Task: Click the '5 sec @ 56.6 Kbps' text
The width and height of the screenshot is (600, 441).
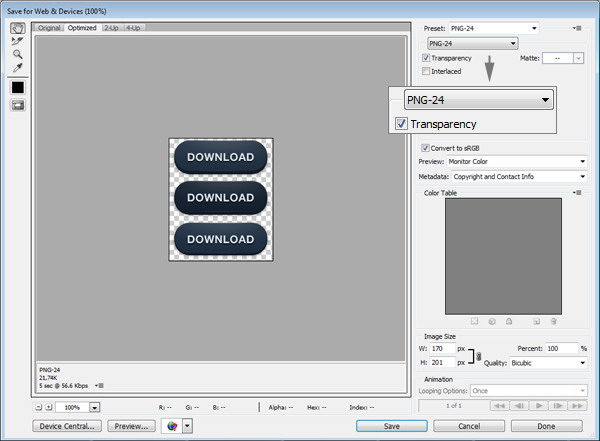Action: (64, 385)
